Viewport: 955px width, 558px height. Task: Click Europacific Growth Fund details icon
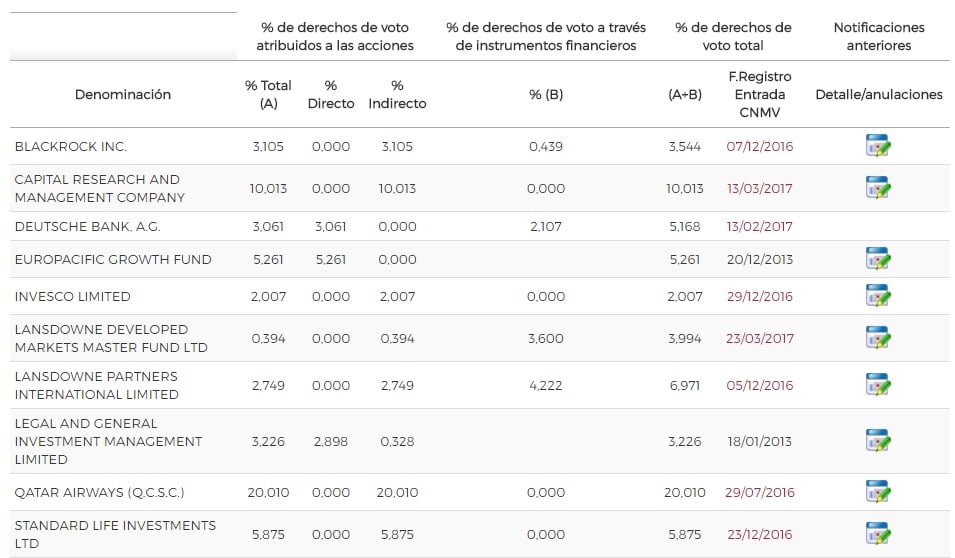pos(878,259)
